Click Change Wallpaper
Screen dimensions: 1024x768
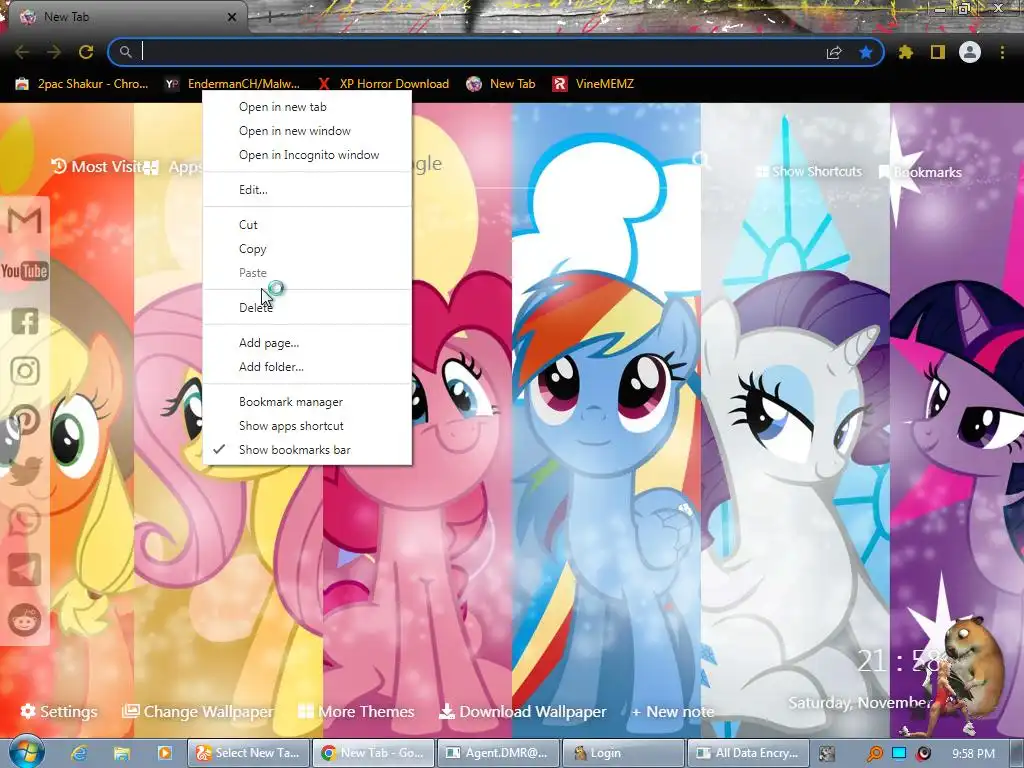point(199,711)
